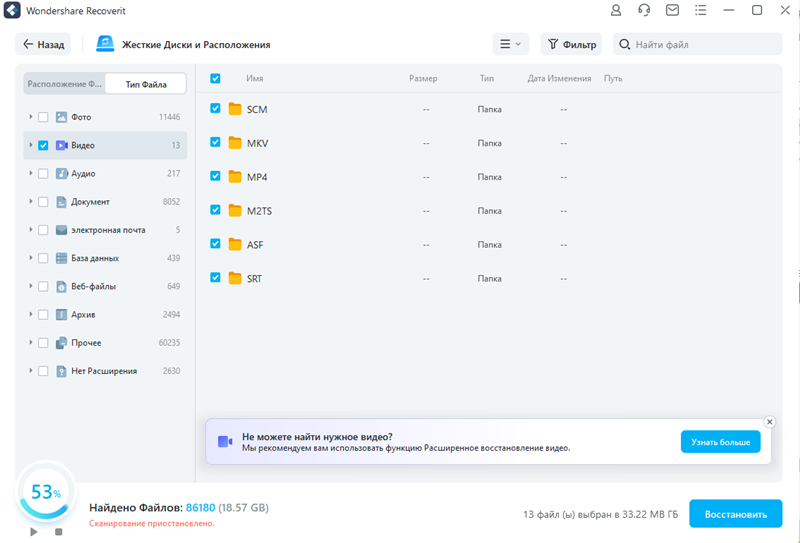Click the headset support icon
The height and width of the screenshot is (543, 800).
pyautogui.click(x=644, y=11)
